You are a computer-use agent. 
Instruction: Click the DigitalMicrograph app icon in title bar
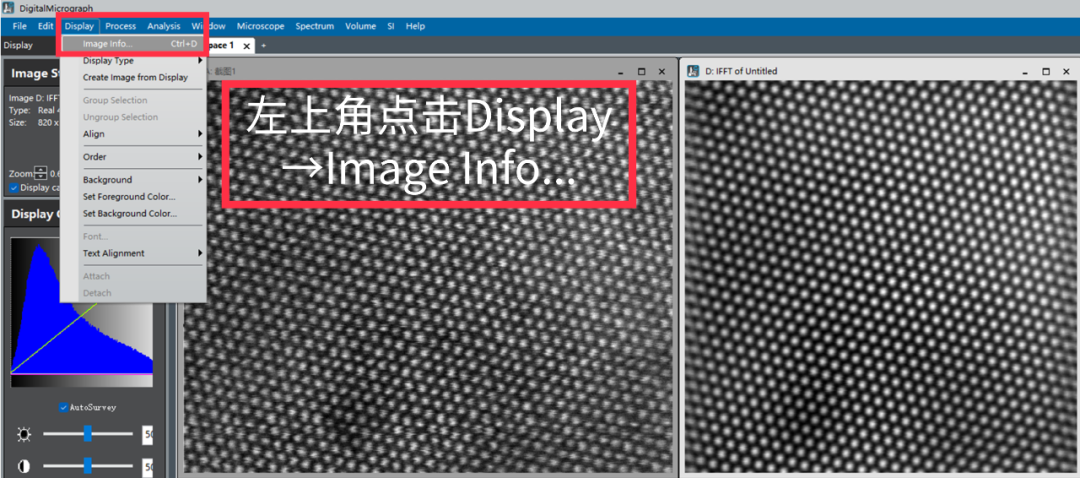tap(8, 8)
